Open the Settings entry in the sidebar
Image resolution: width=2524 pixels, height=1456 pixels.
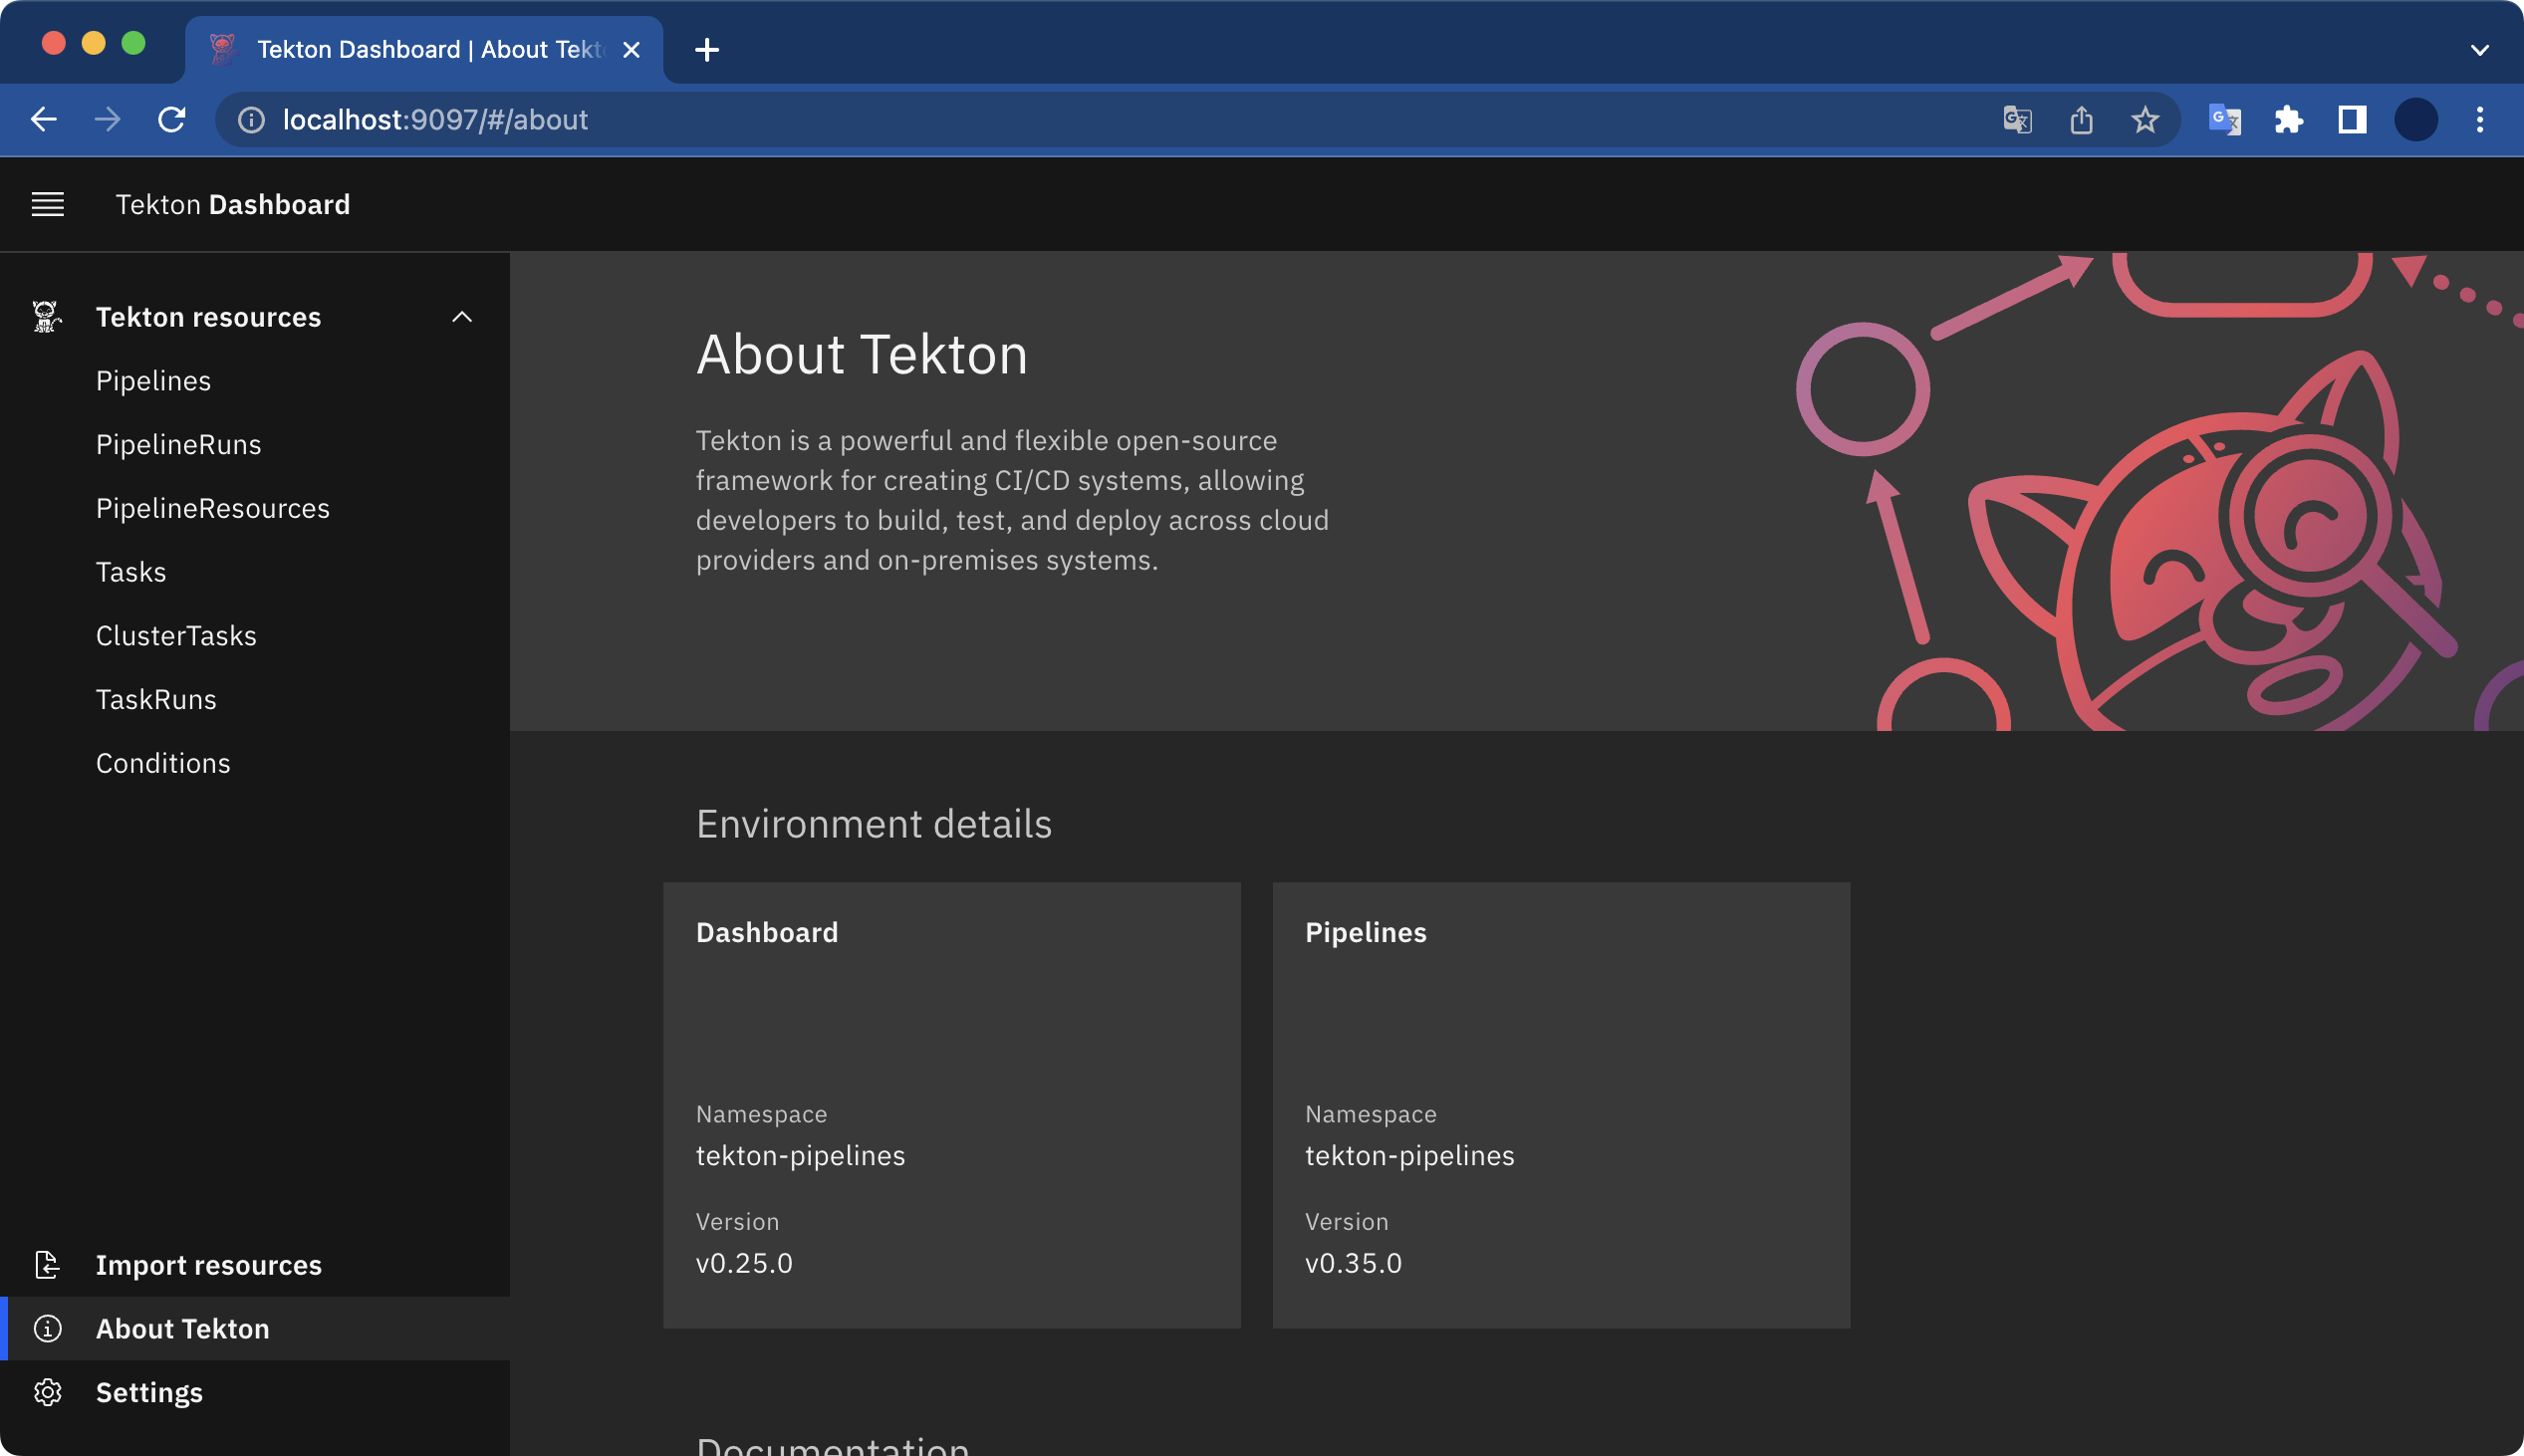pyautogui.click(x=149, y=1392)
